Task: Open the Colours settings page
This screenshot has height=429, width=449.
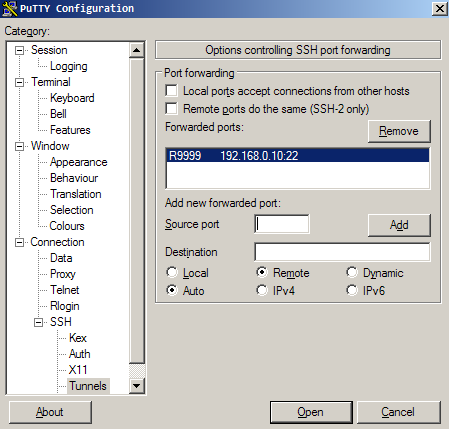Action: [x=67, y=226]
